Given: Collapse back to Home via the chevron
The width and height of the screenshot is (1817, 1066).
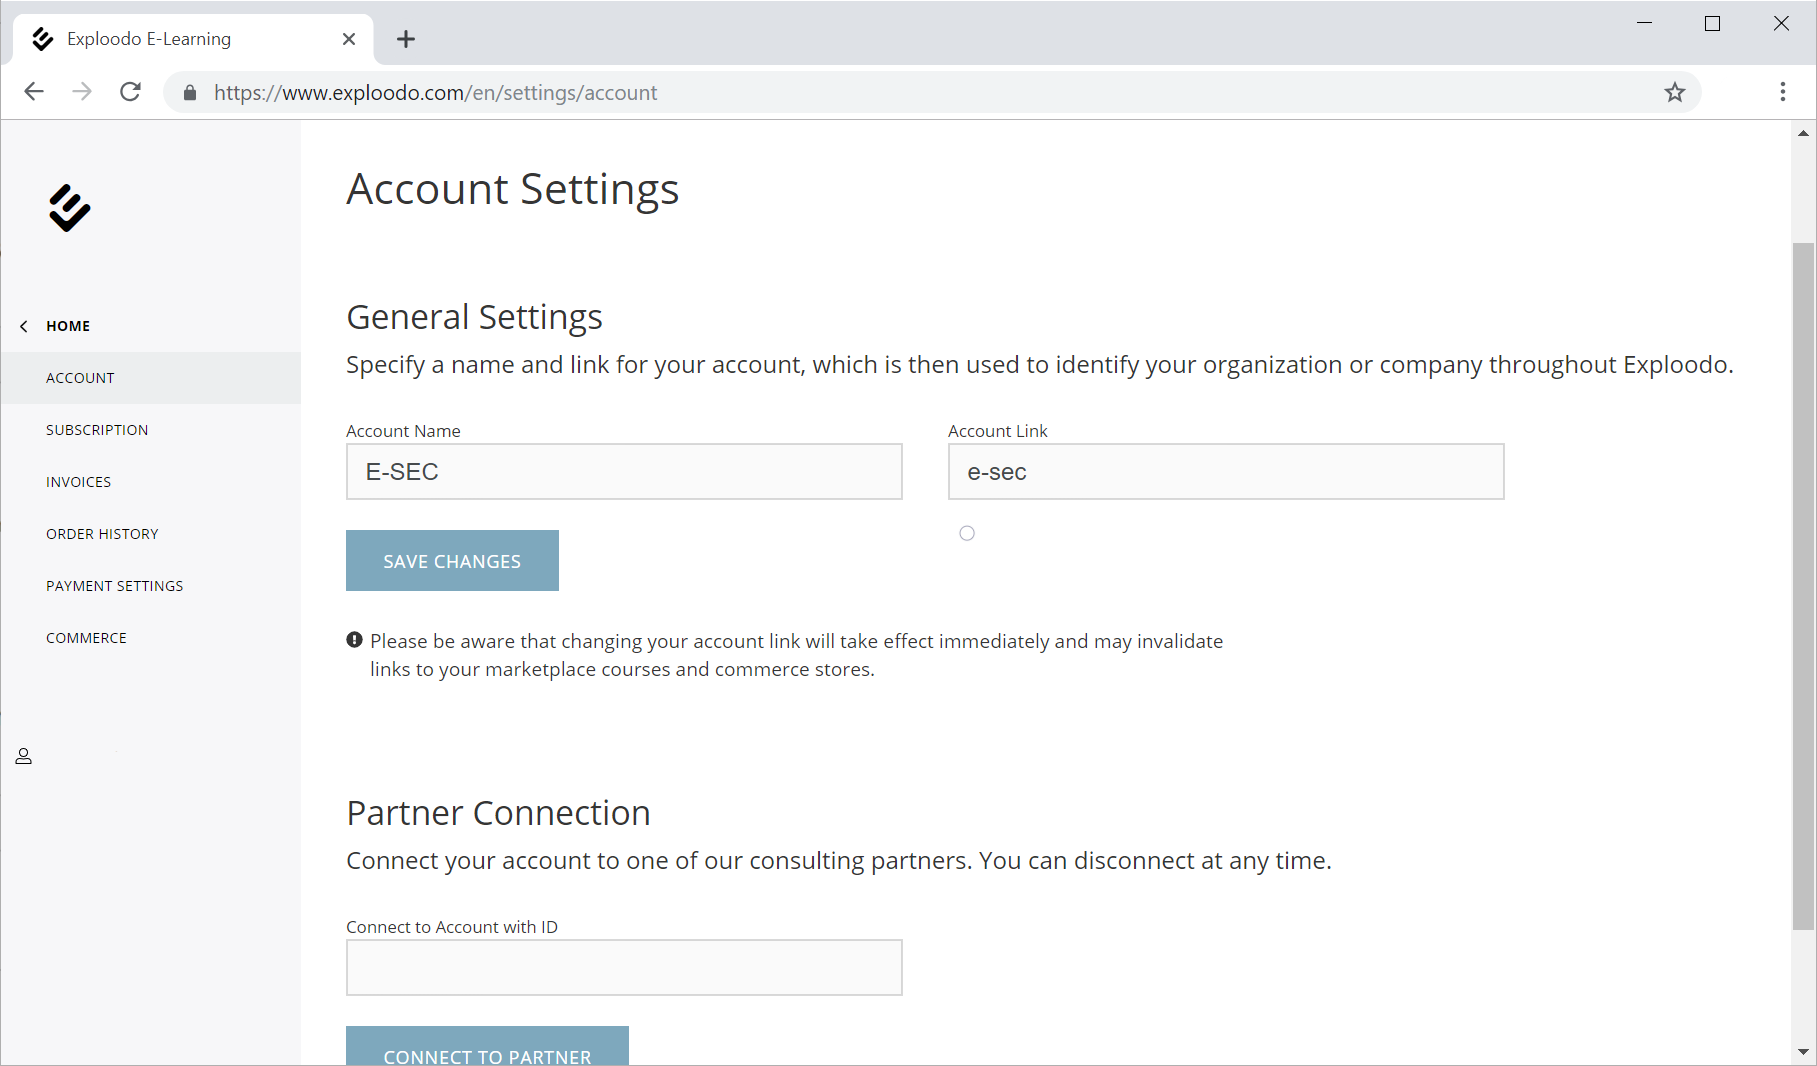Looking at the screenshot, I should (24, 326).
